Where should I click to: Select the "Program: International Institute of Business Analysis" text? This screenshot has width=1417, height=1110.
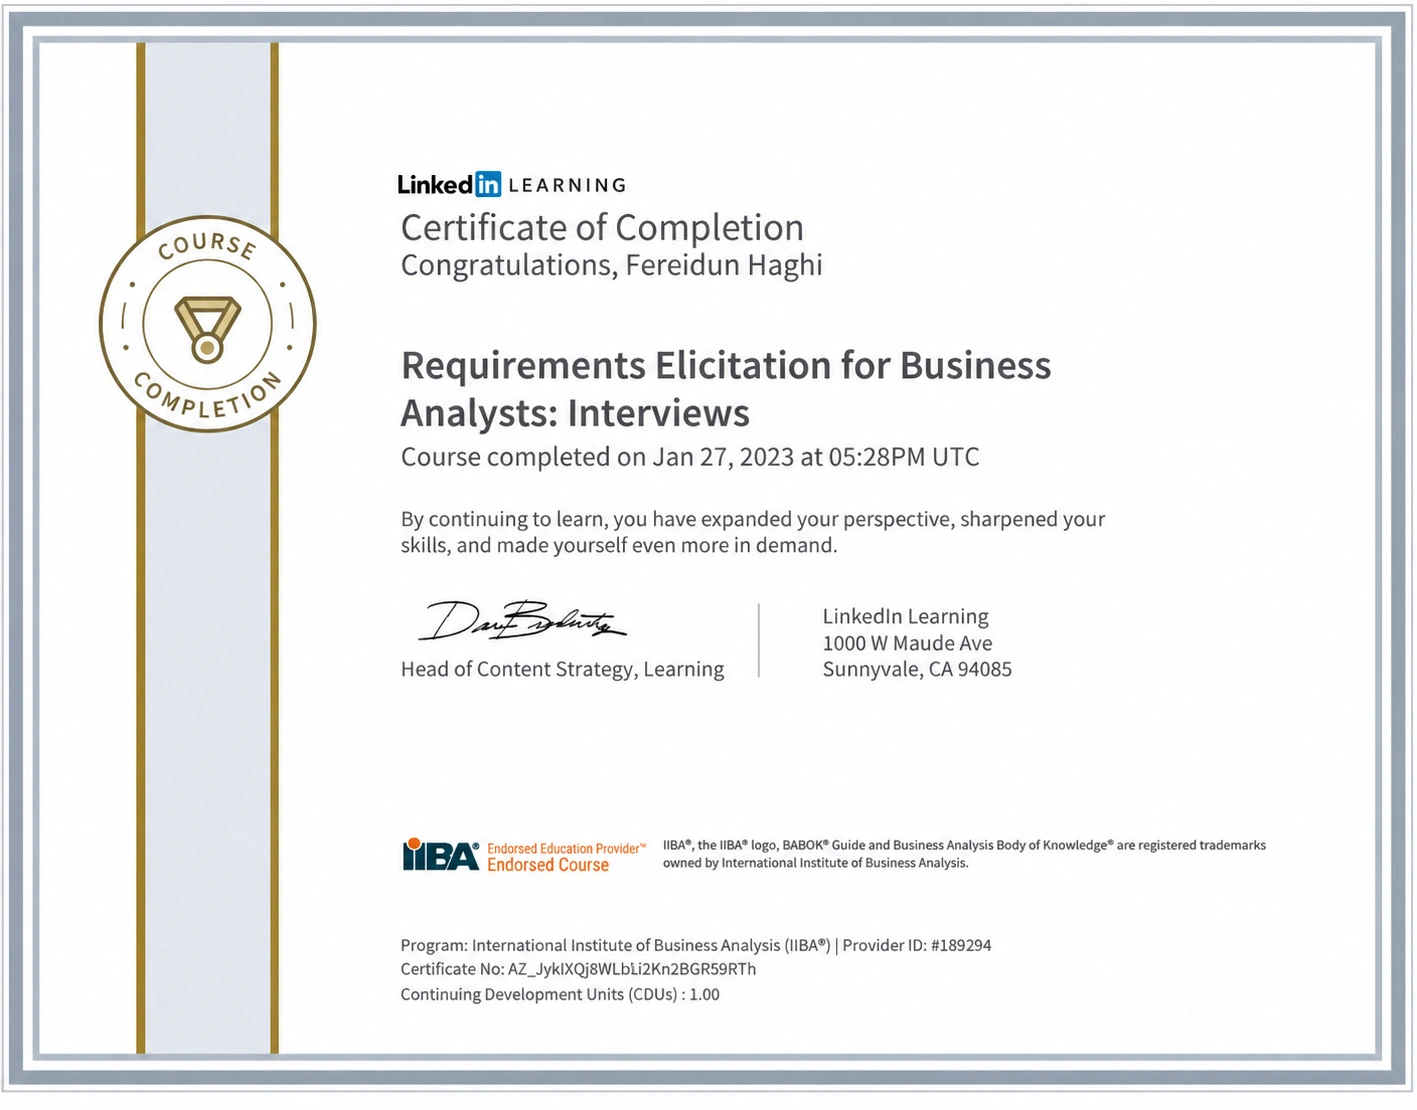click(615, 945)
